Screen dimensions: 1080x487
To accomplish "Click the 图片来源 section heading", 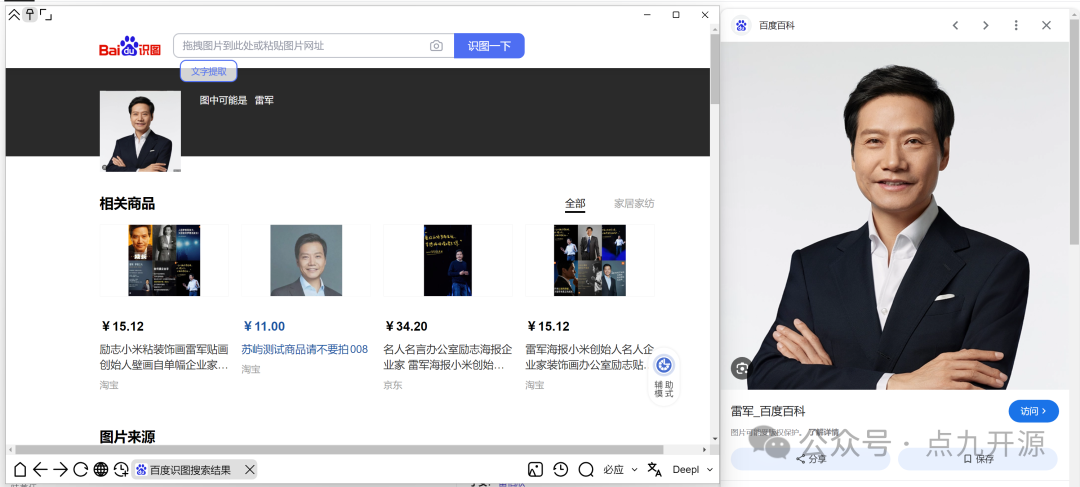I will click(127, 437).
